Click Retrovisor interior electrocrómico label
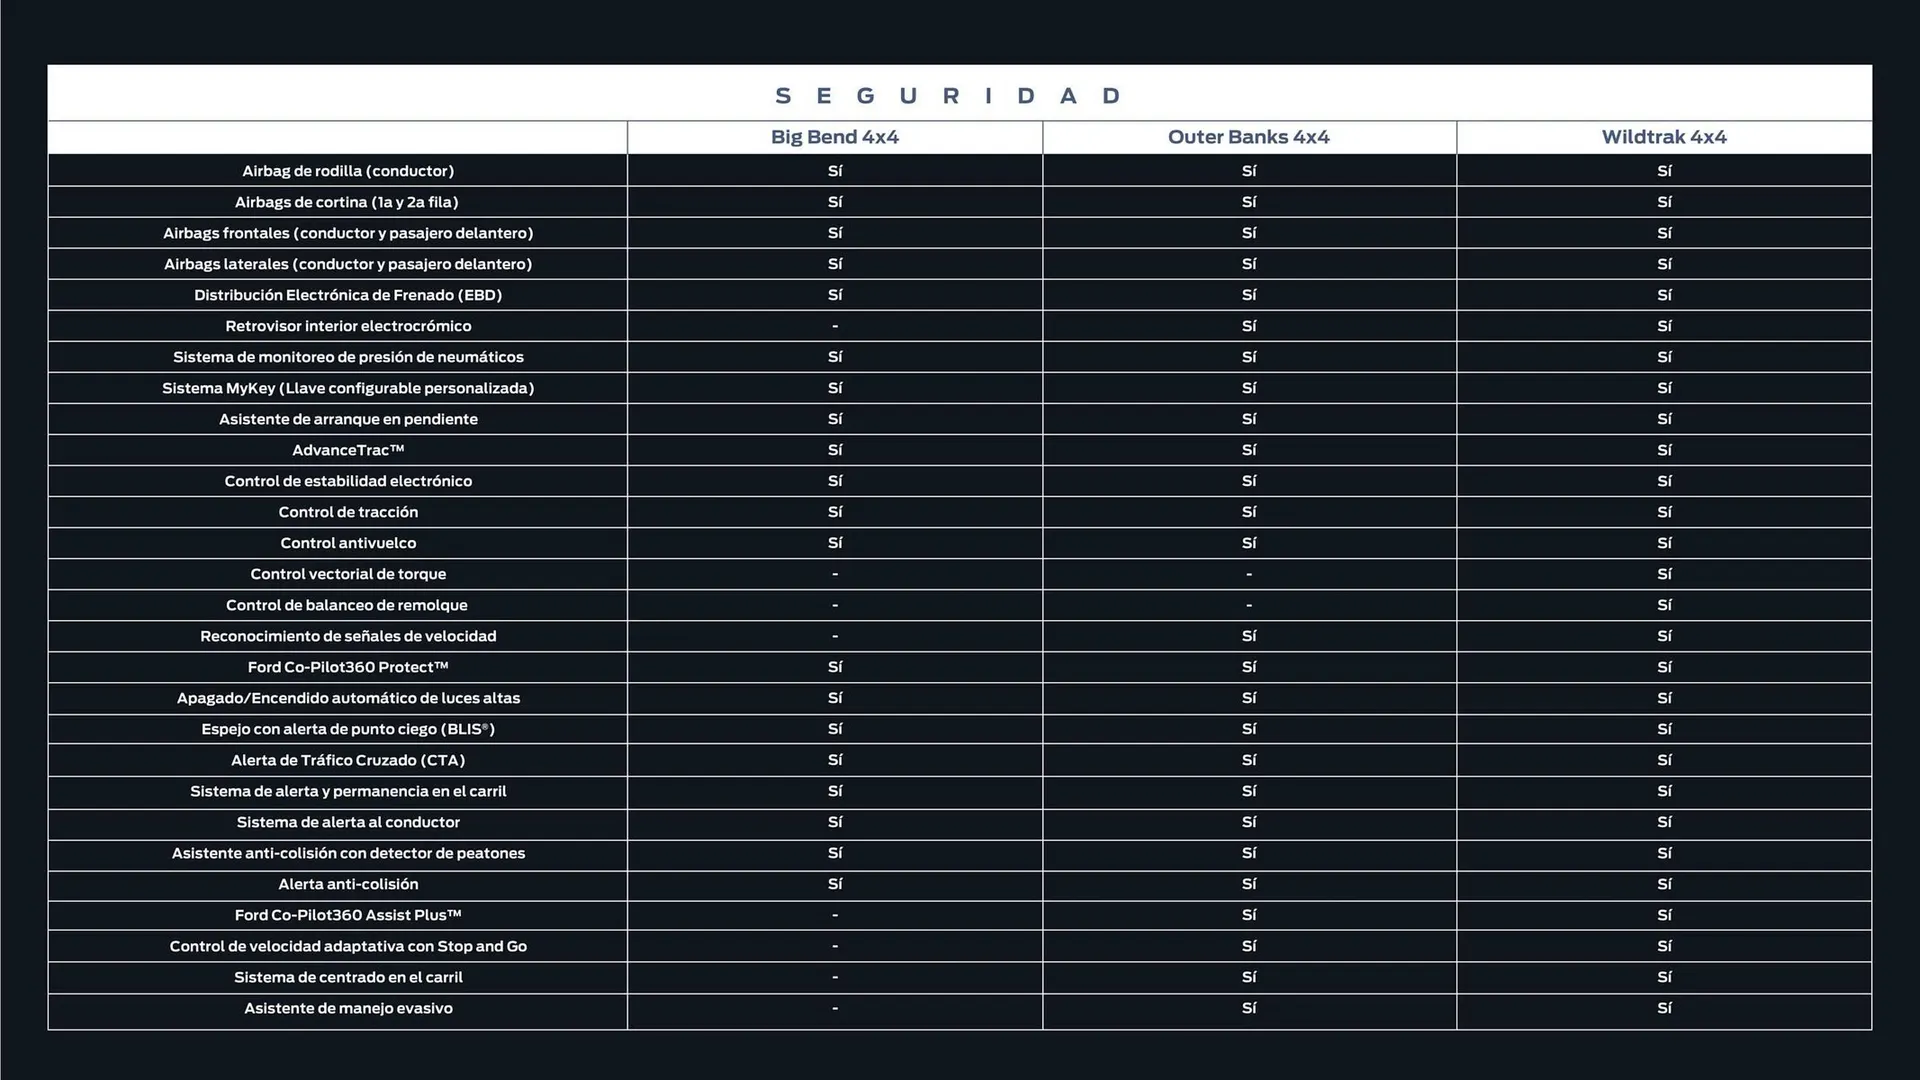Viewport: 1920px width, 1080px height. pos(348,326)
